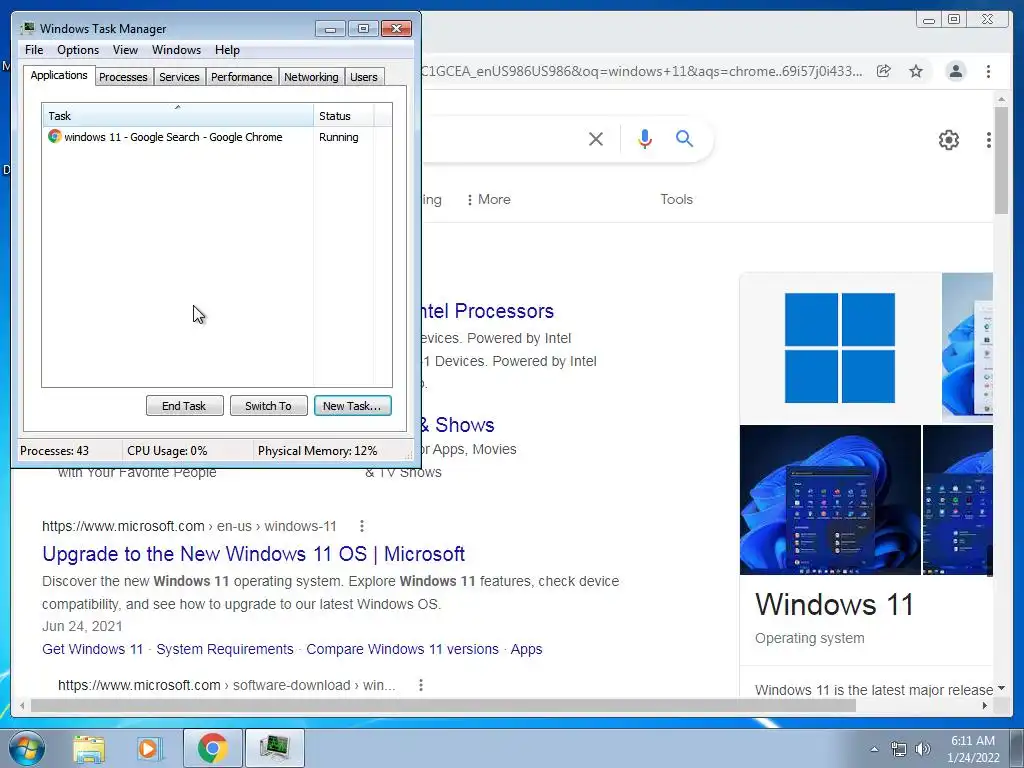1024x768 pixels.
Task: Open the Windows menu in Task Manager
Action: pos(176,50)
